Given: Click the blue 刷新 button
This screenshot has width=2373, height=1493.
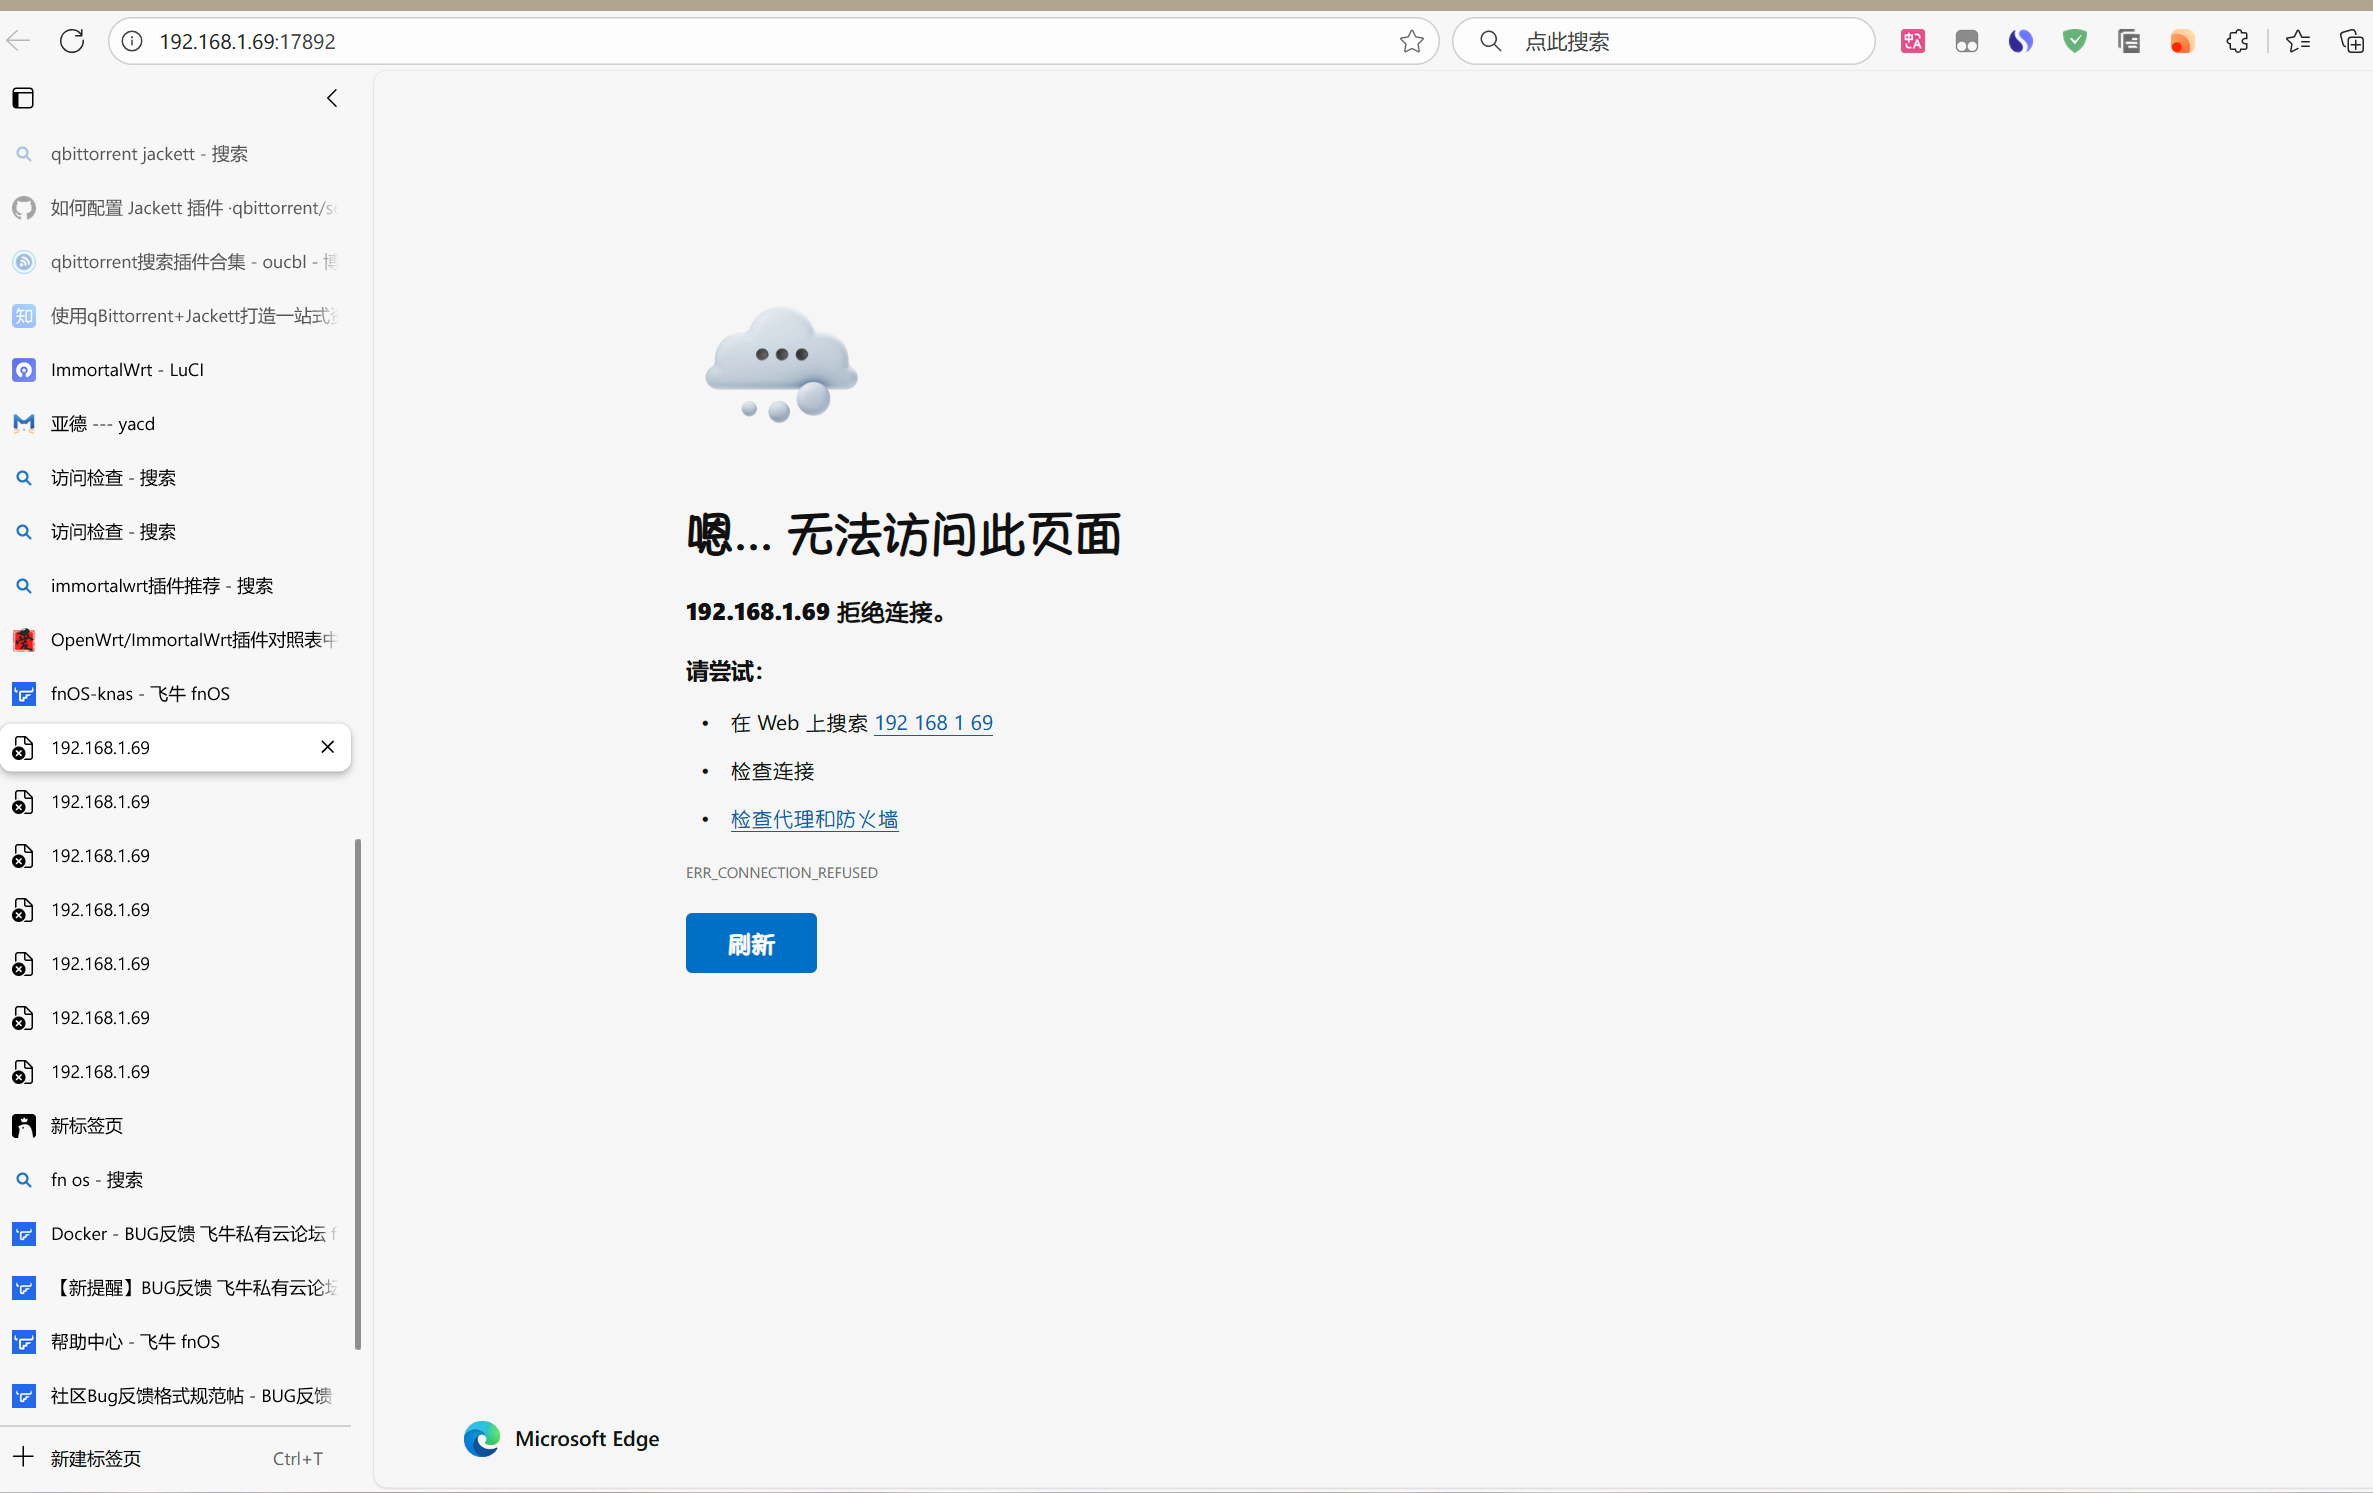Looking at the screenshot, I should 750,943.
